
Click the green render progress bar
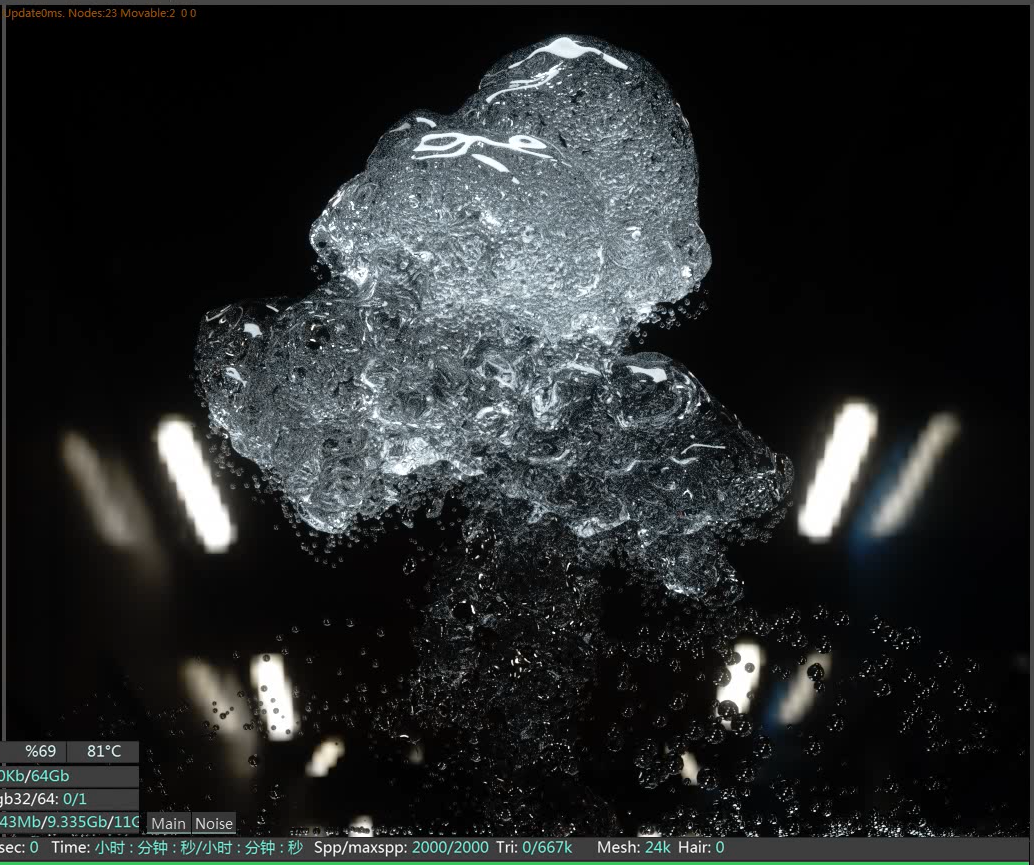pyautogui.click(x=517, y=861)
